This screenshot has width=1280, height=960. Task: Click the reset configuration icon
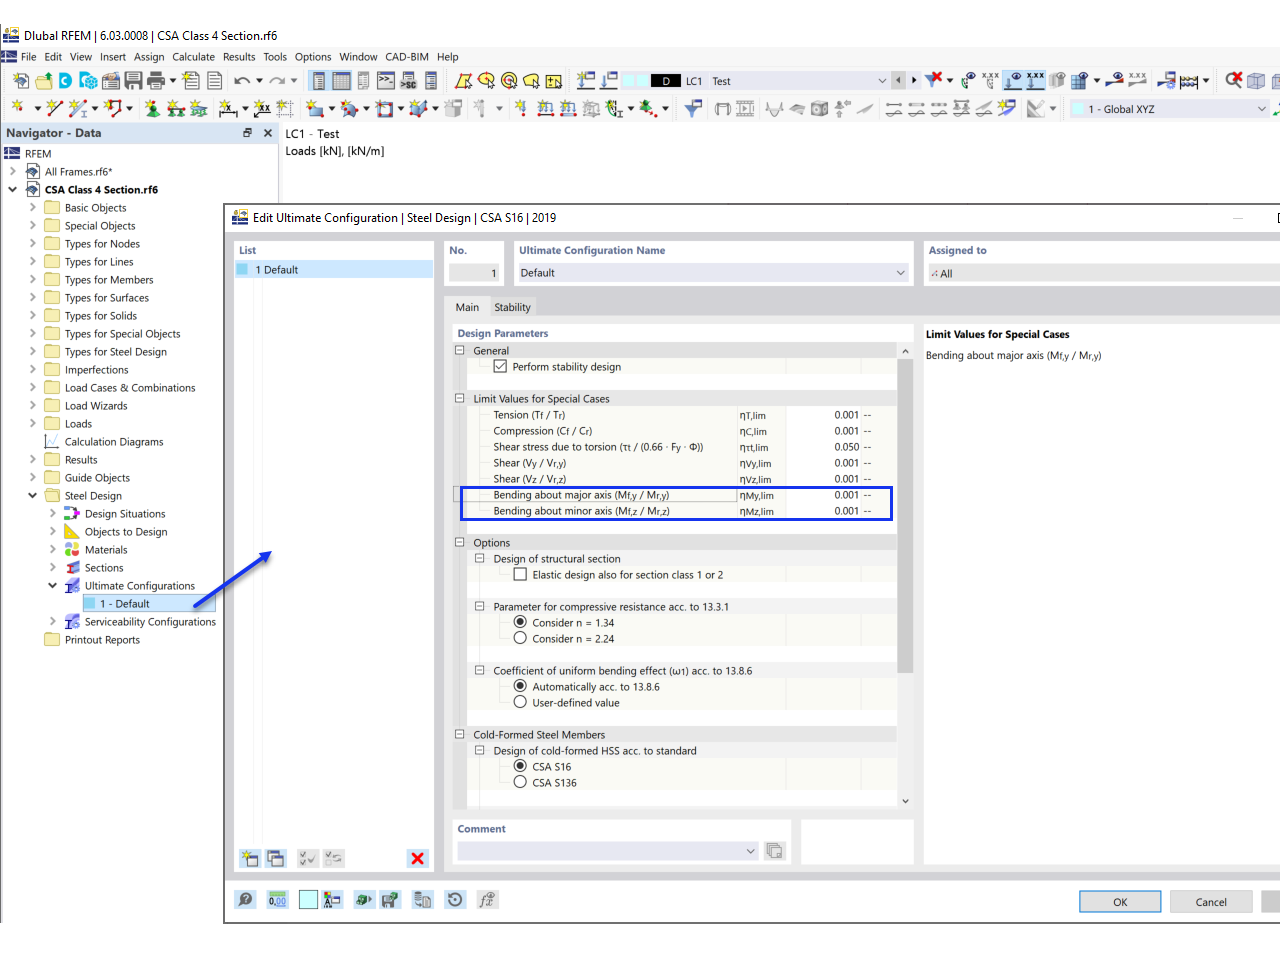click(x=455, y=900)
